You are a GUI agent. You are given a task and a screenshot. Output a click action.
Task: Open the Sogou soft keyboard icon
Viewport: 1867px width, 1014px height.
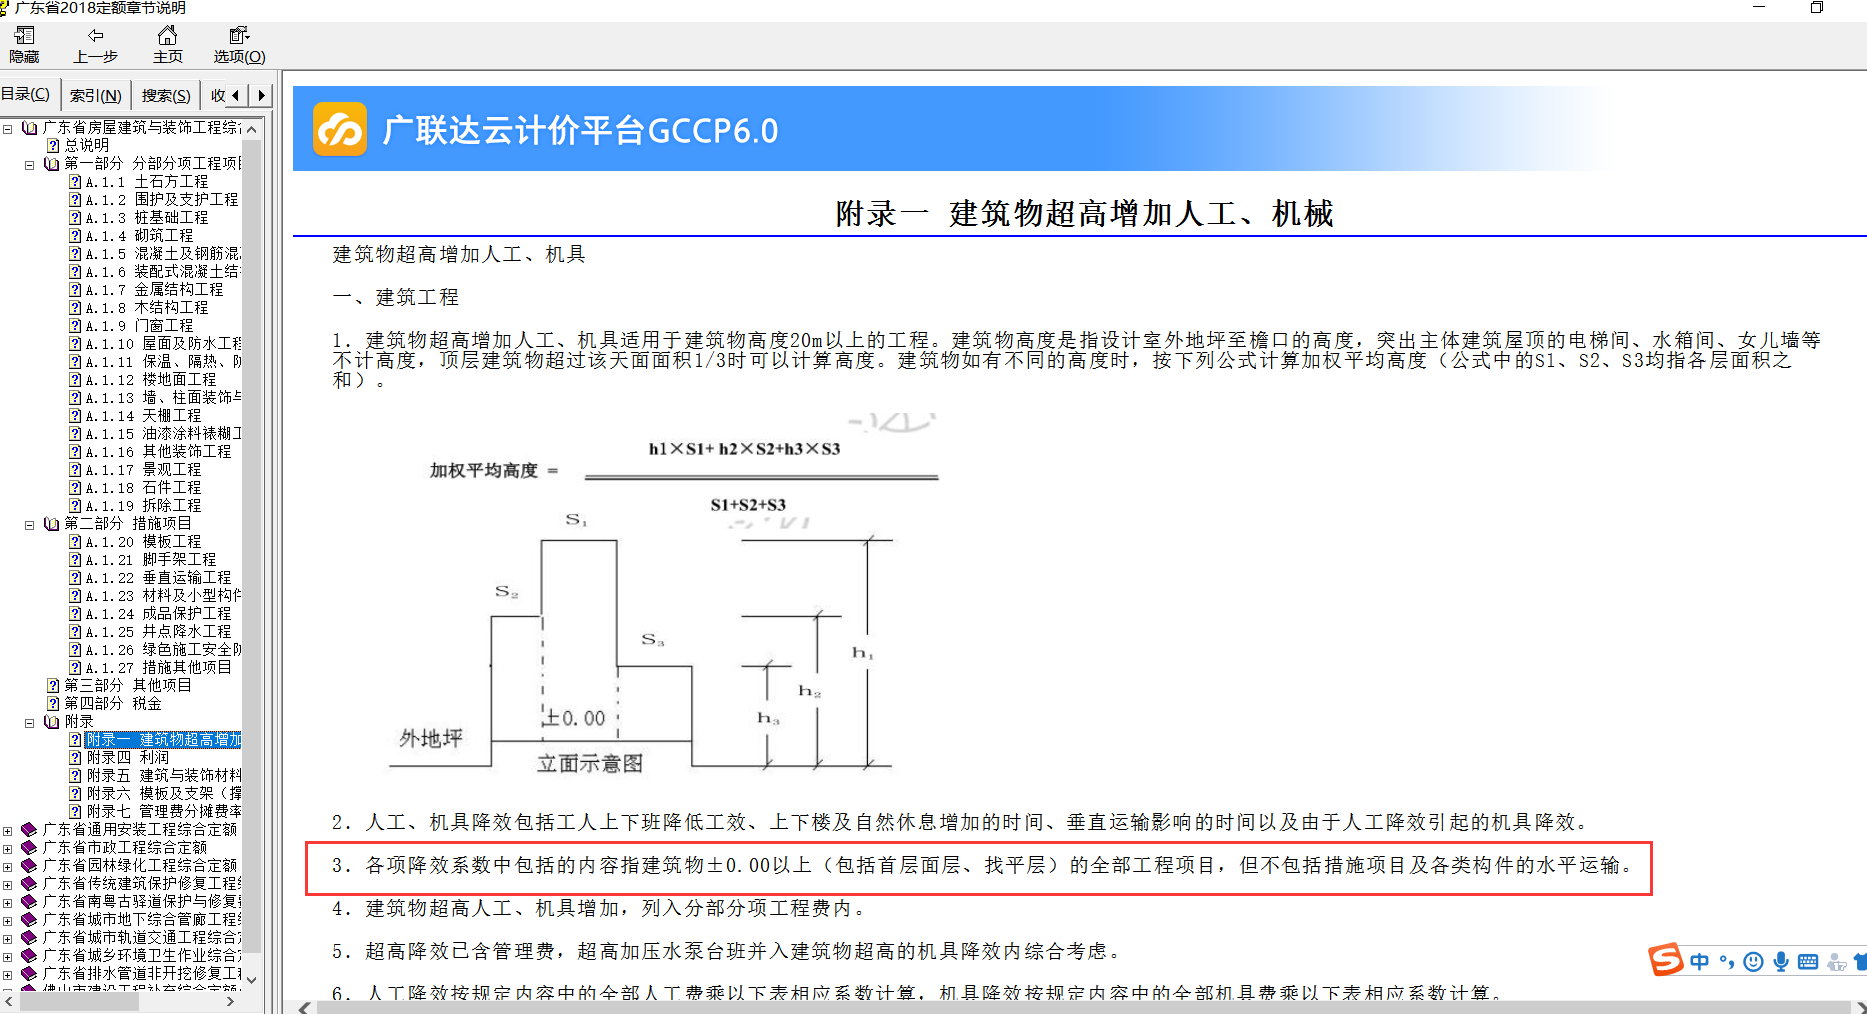point(1808,962)
